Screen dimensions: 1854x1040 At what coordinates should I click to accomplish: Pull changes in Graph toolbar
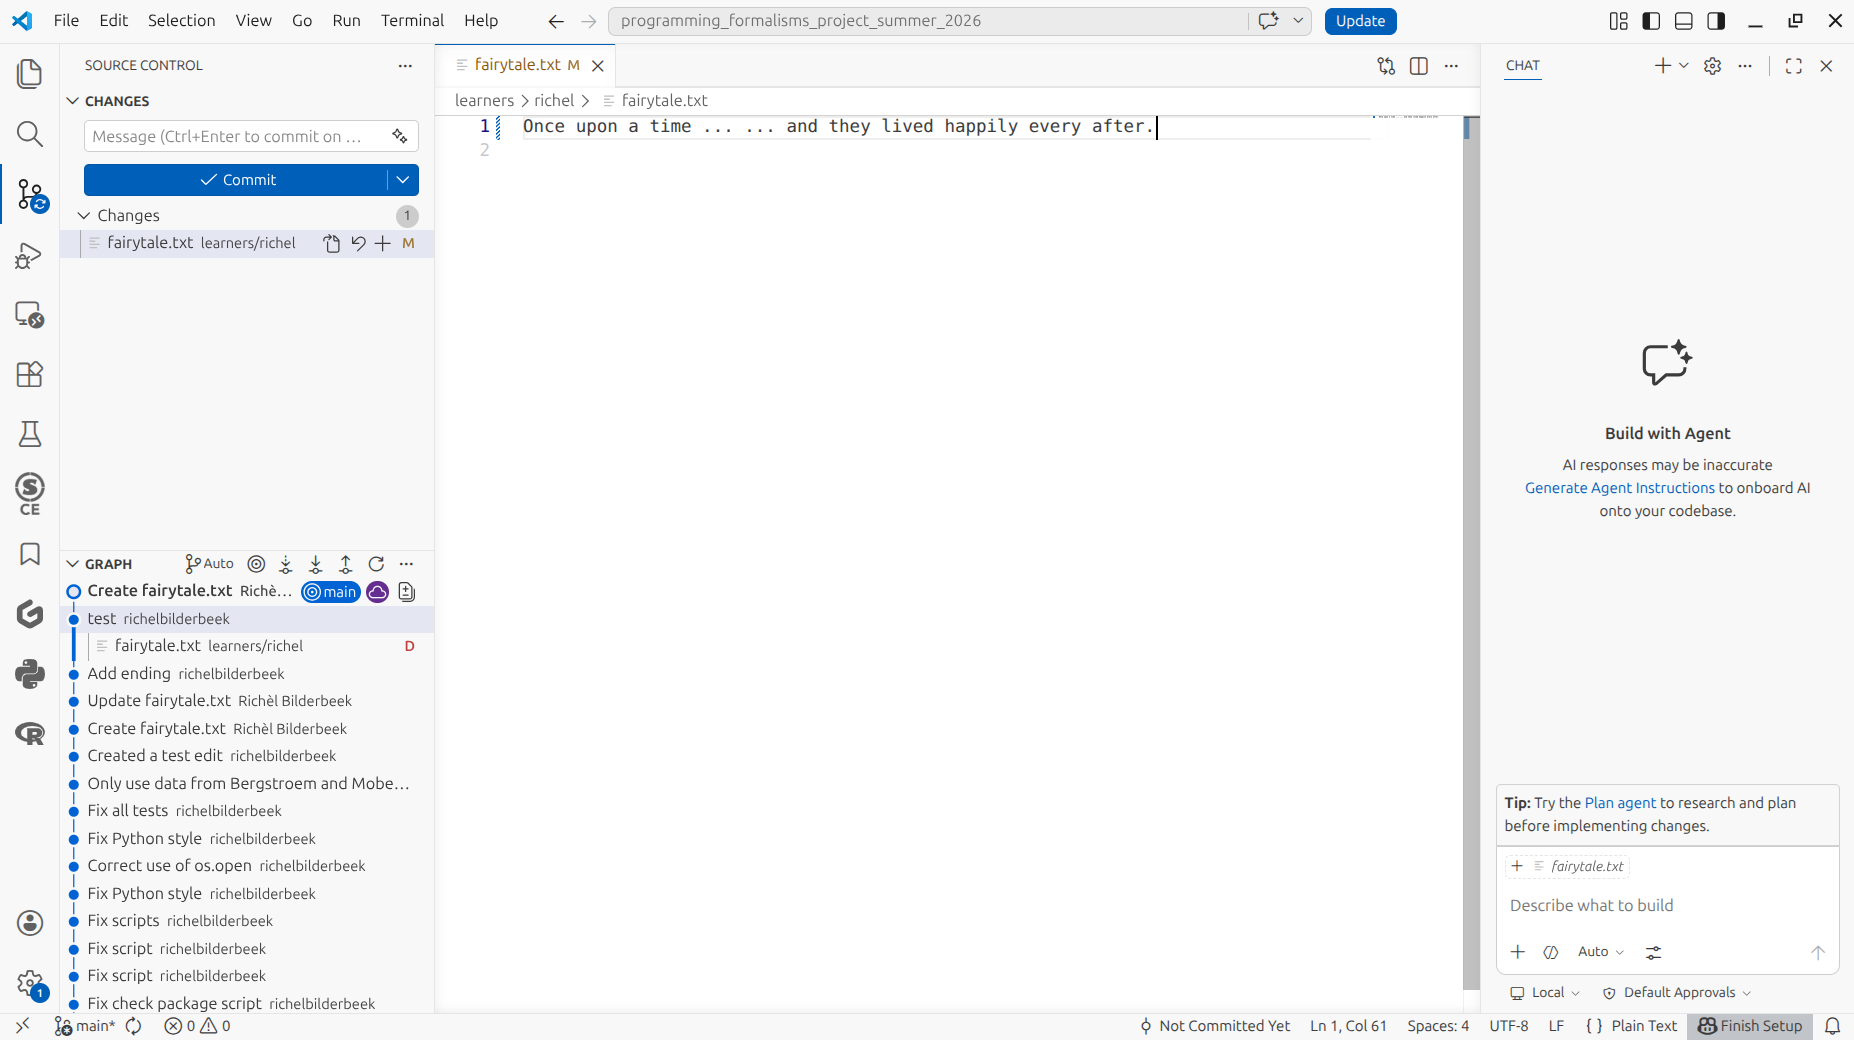(x=316, y=564)
